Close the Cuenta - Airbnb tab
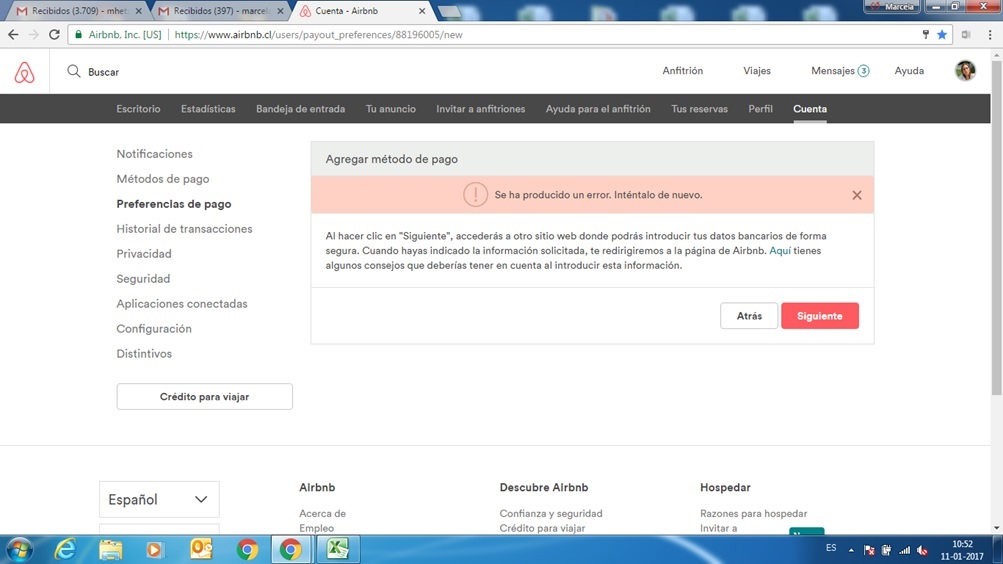The width and height of the screenshot is (1003, 564). pos(422,11)
